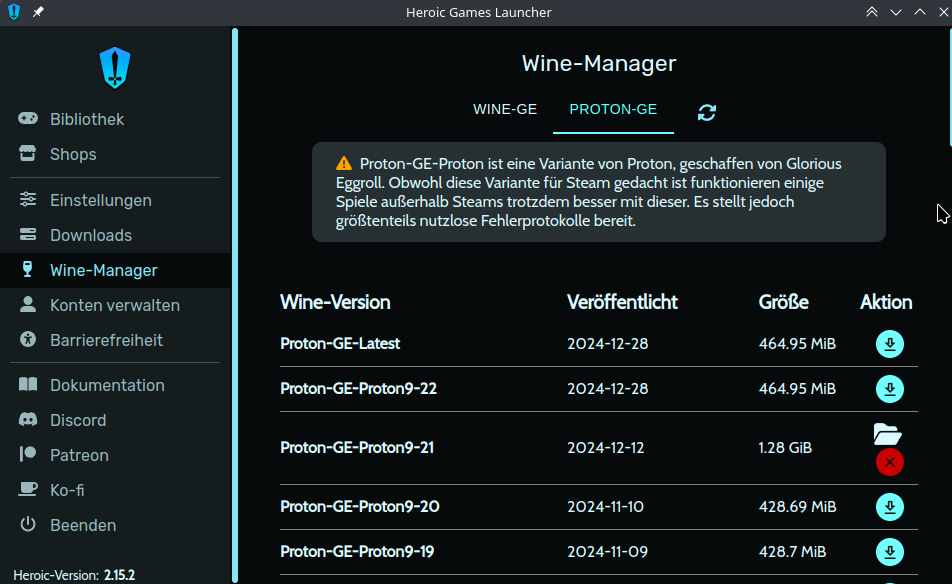This screenshot has width=952, height=584.
Task: Download Proton-GE-Latest
Action: [x=889, y=344]
